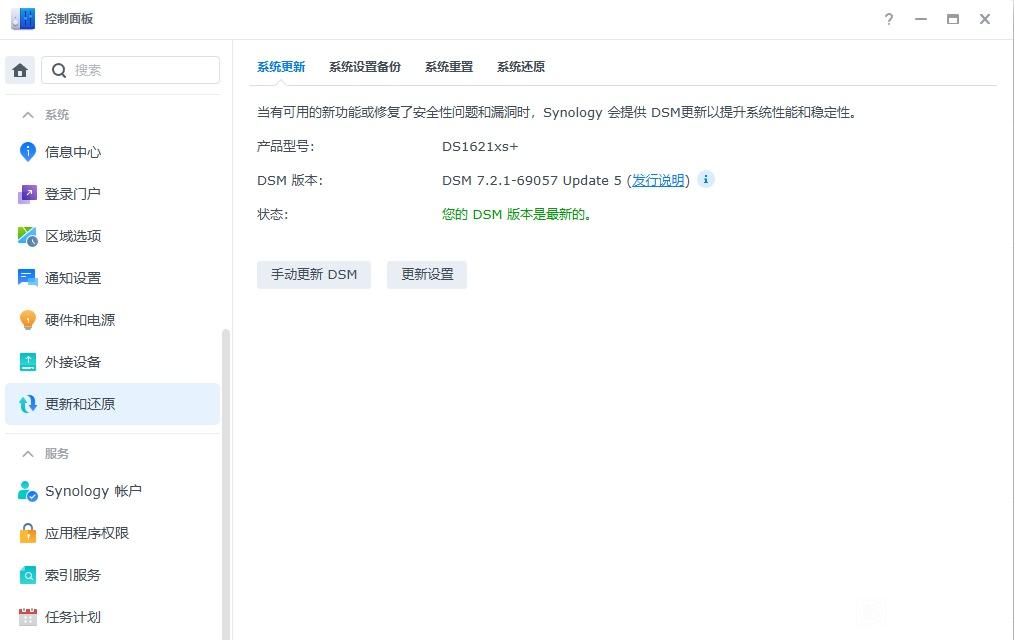The image size is (1014, 640).
Task: Click the 服务 section header text
Action: pos(57,454)
